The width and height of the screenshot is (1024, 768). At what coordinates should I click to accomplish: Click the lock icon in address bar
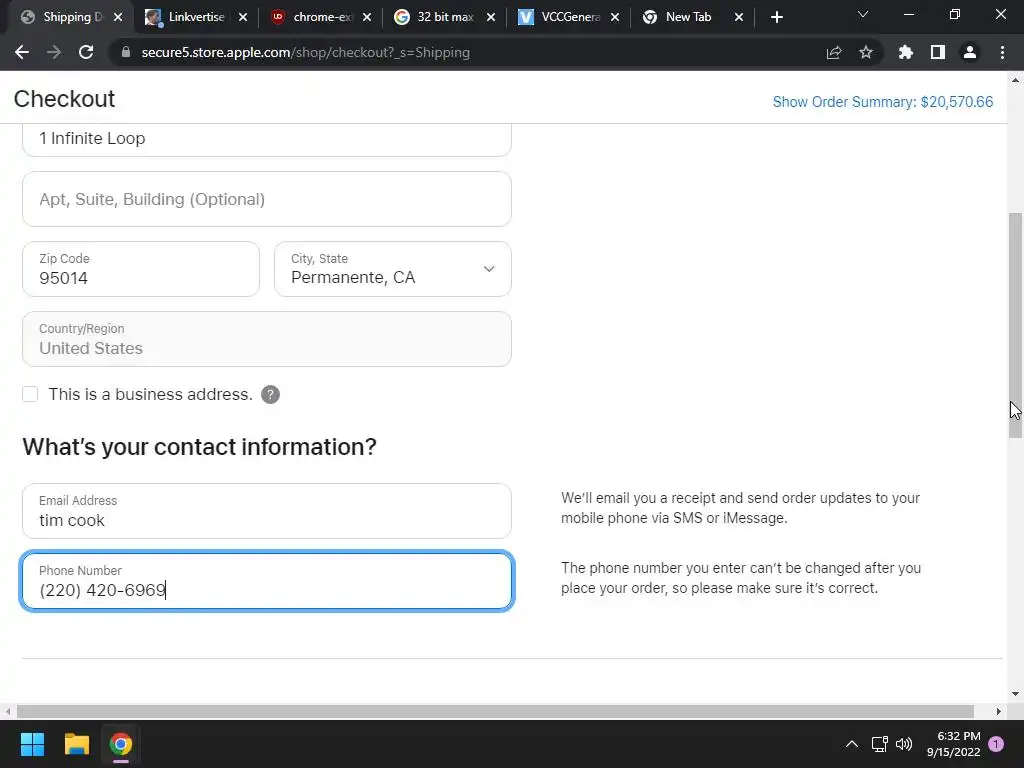click(126, 52)
